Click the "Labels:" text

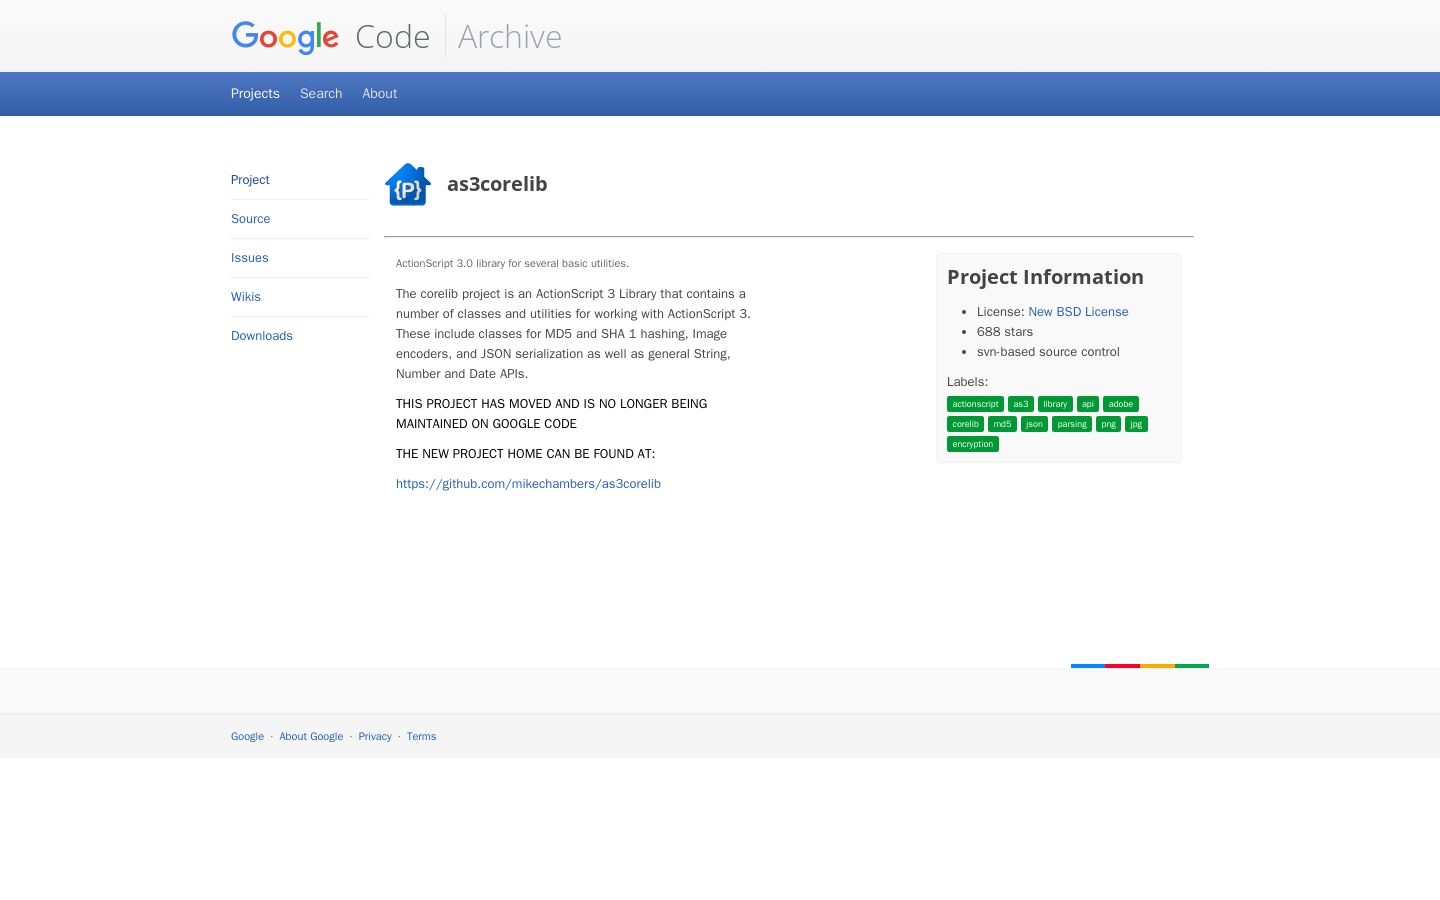[x=967, y=382]
